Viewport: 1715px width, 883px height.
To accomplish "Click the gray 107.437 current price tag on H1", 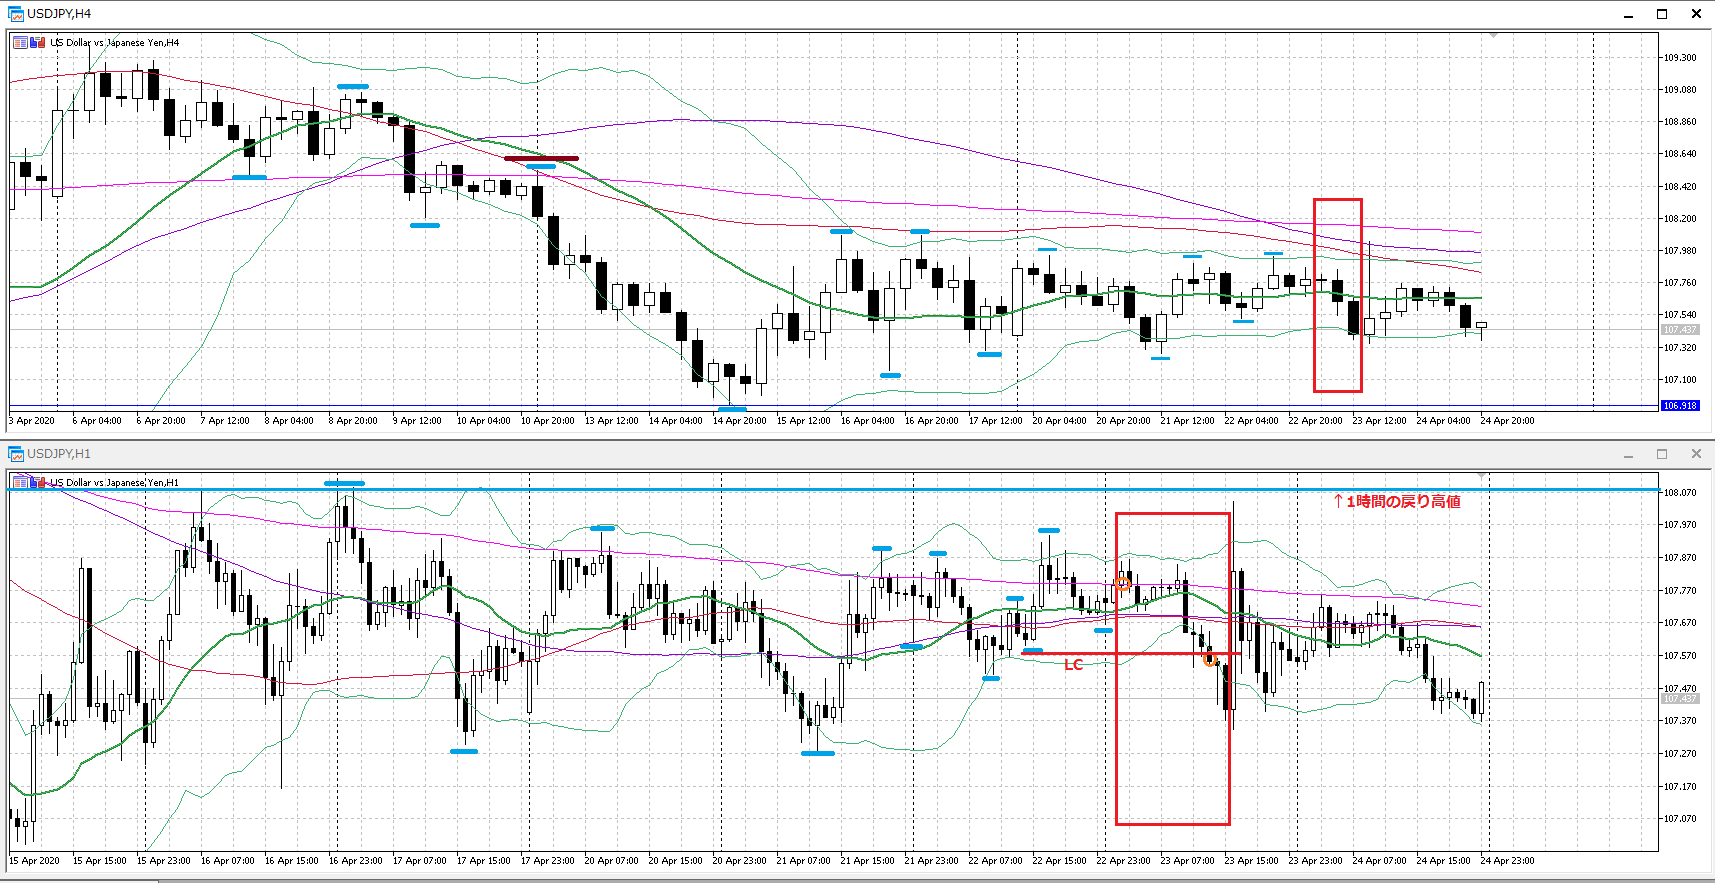I will [1680, 698].
